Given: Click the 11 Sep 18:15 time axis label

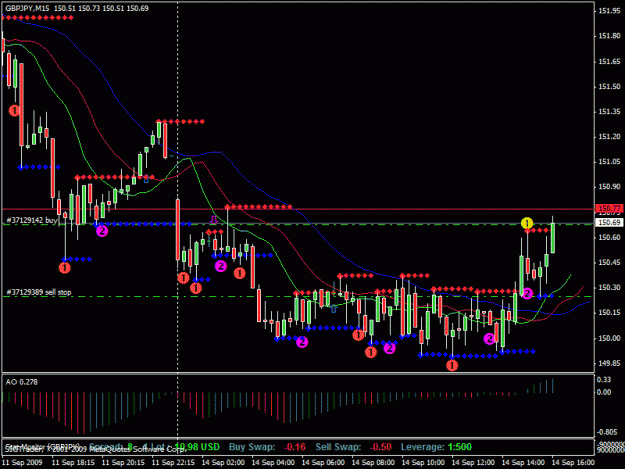Looking at the screenshot, I should tap(73, 463).
